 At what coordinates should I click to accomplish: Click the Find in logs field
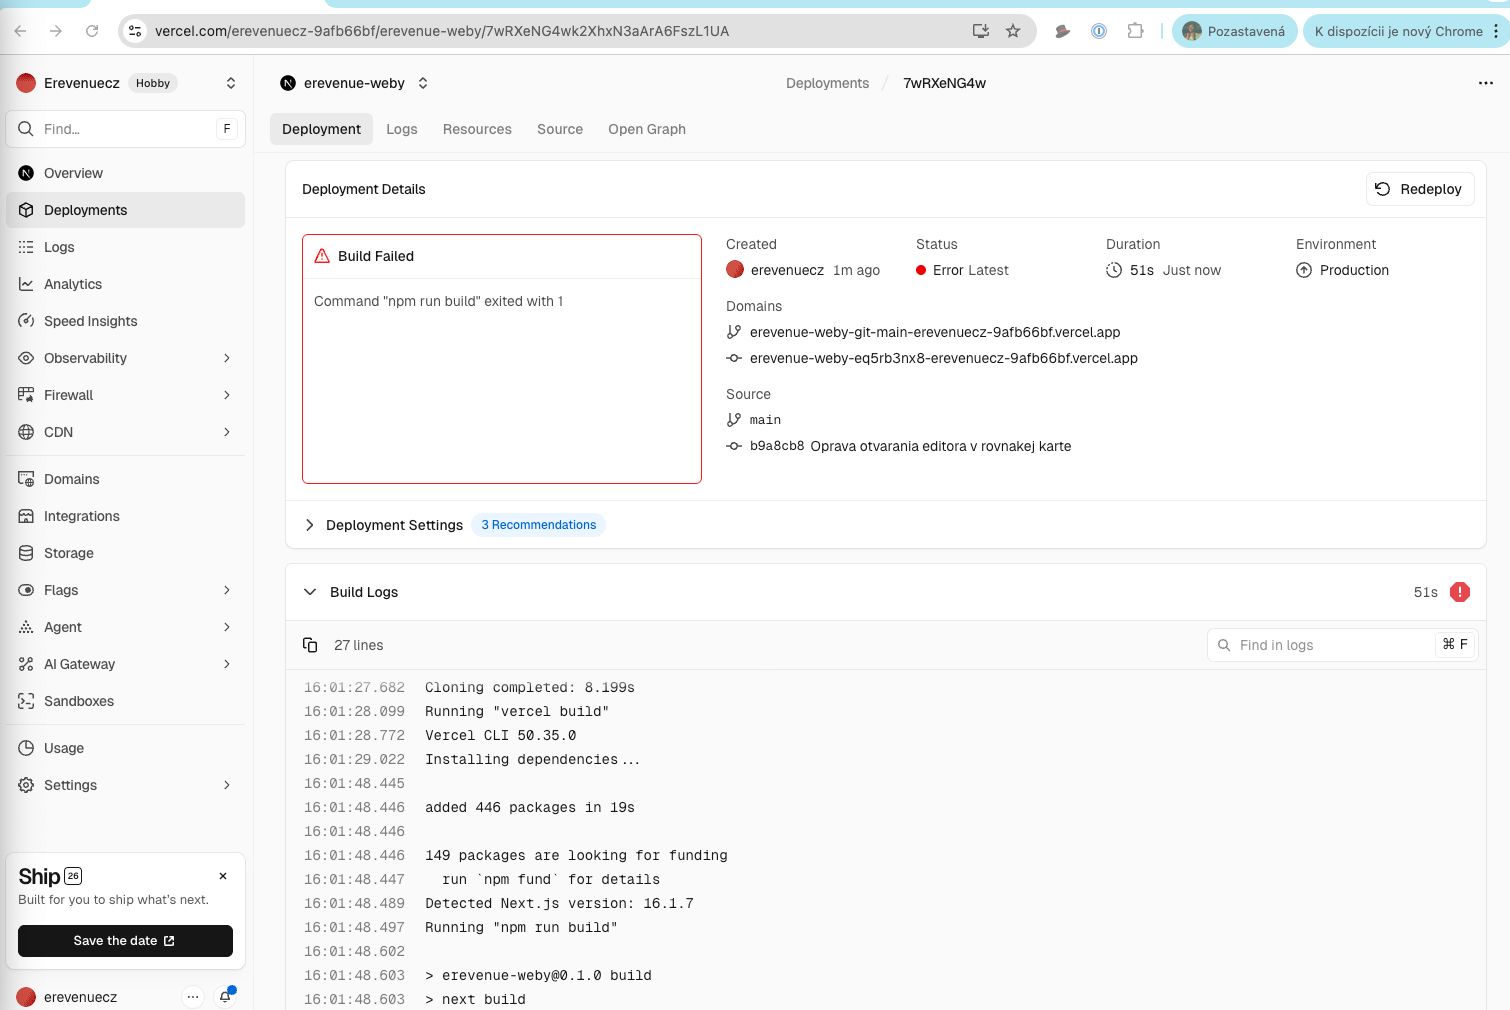coord(1330,645)
